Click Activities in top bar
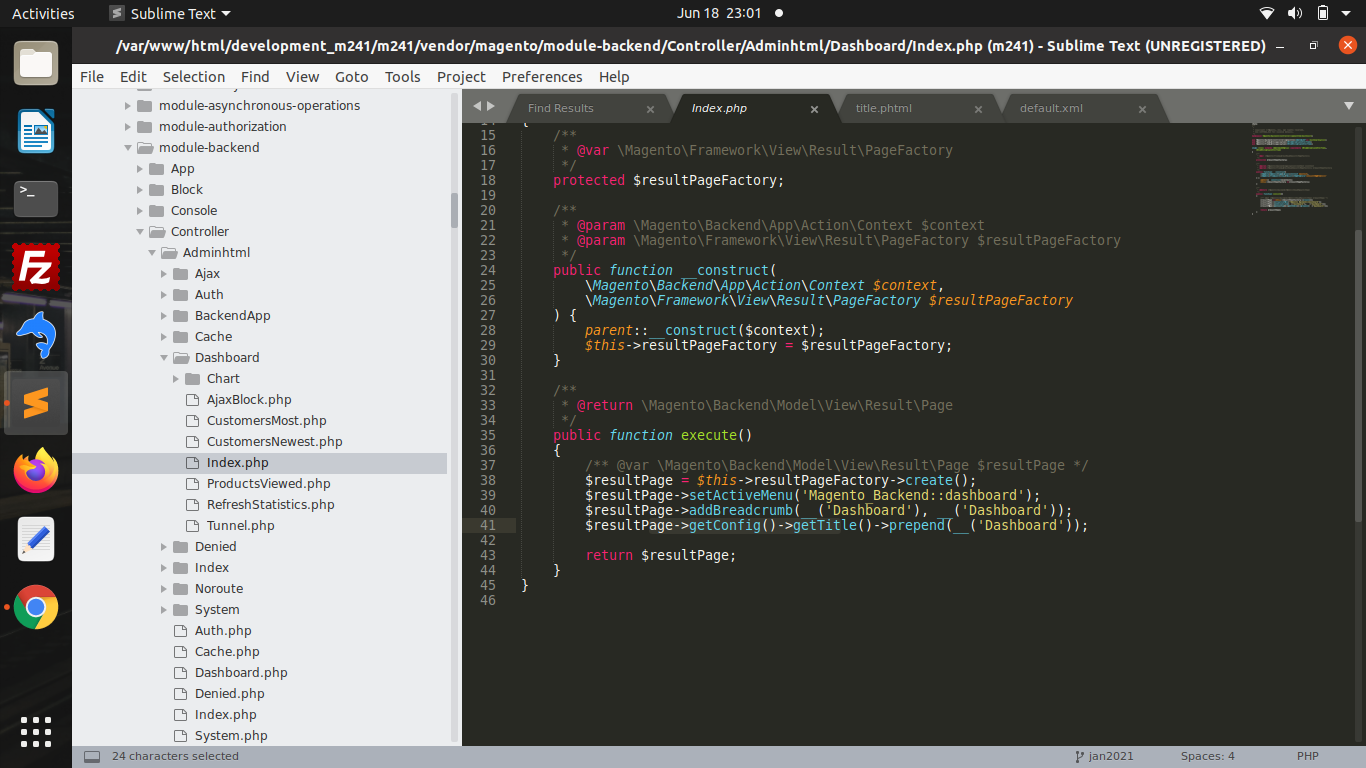The height and width of the screenshot is (768, 1366). click(43, 13)
